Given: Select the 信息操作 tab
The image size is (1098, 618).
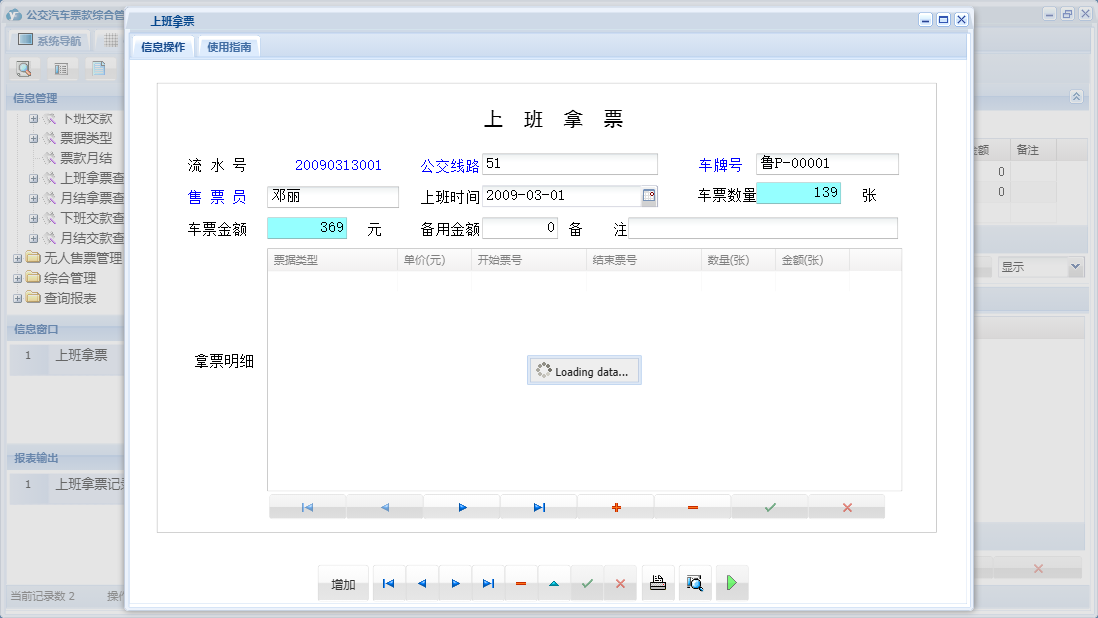Looking at the screenshot, I should tap(163, 47).
